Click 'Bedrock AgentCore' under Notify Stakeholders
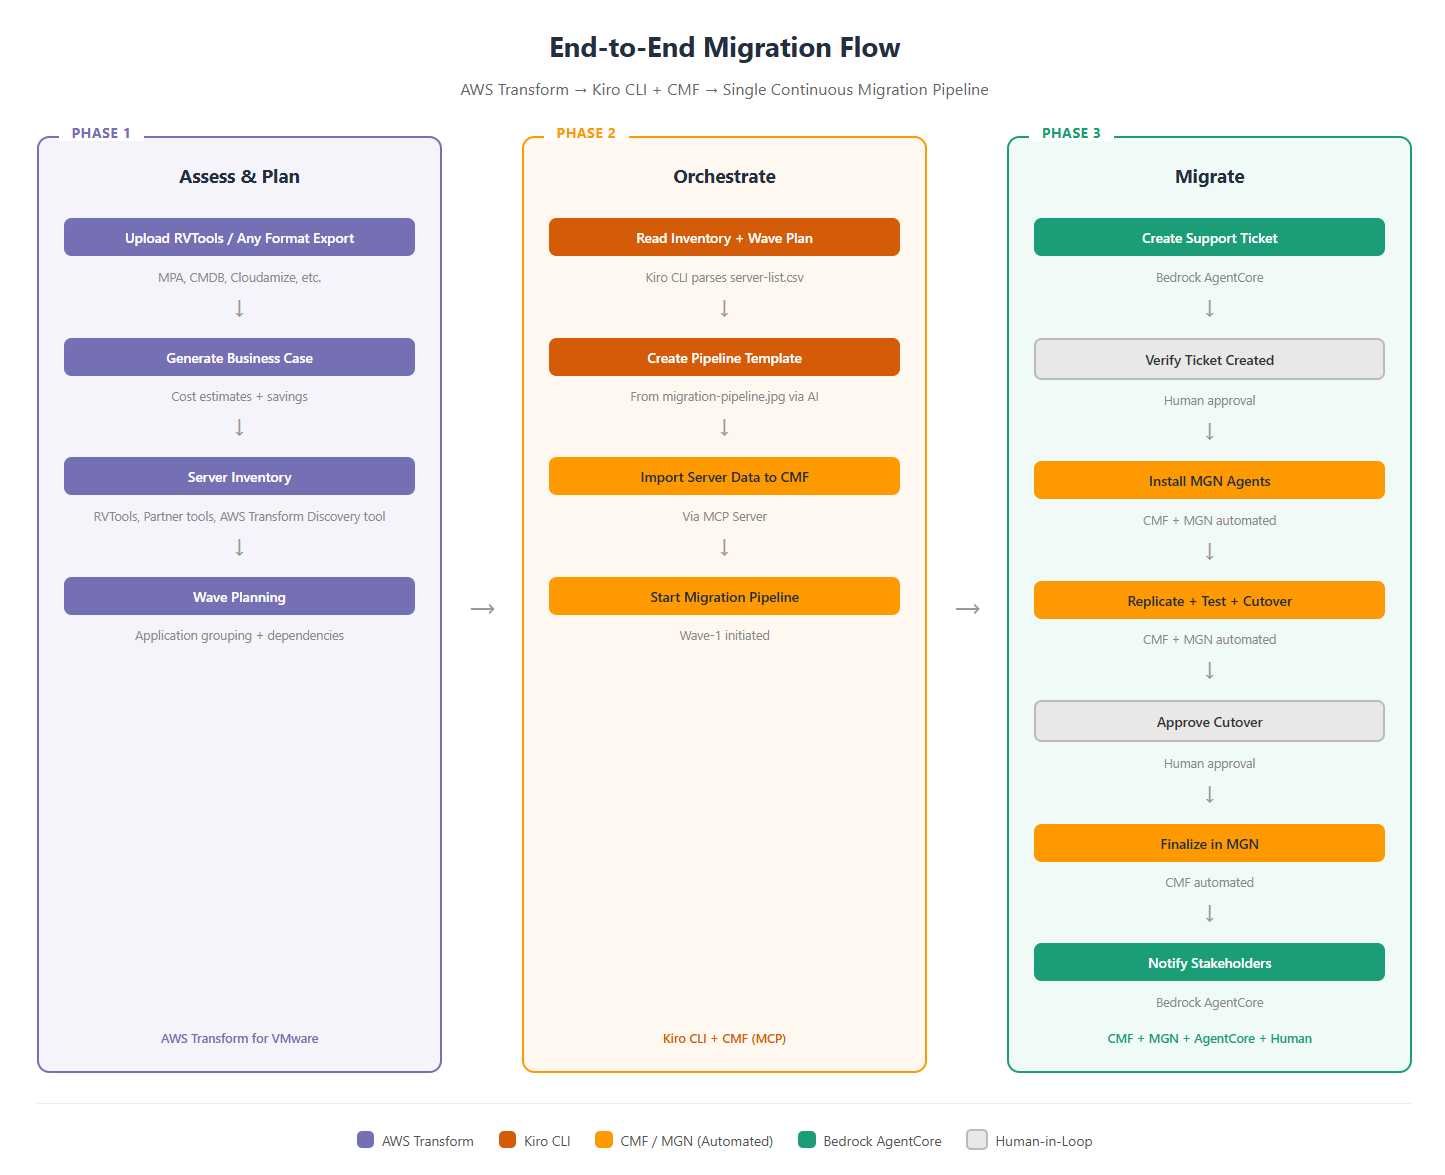Screen dimensions: 1445x1175 1209,1003
